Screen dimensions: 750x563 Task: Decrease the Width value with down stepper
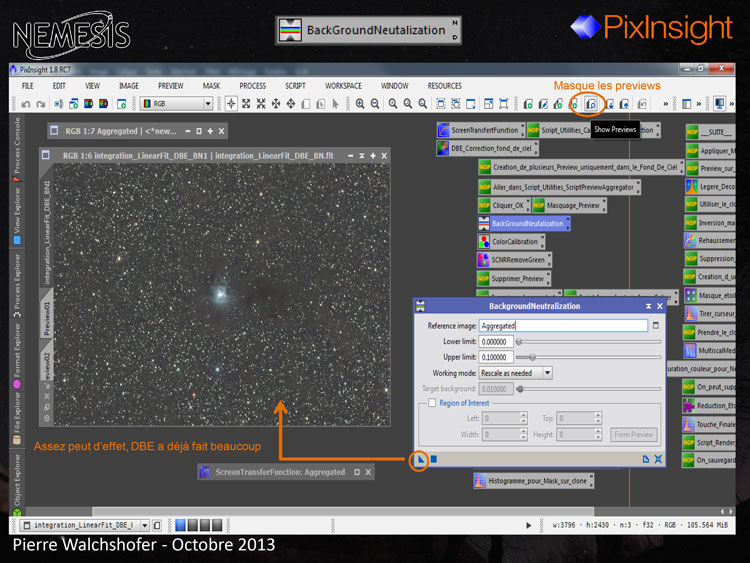click(x=523, y=437)
